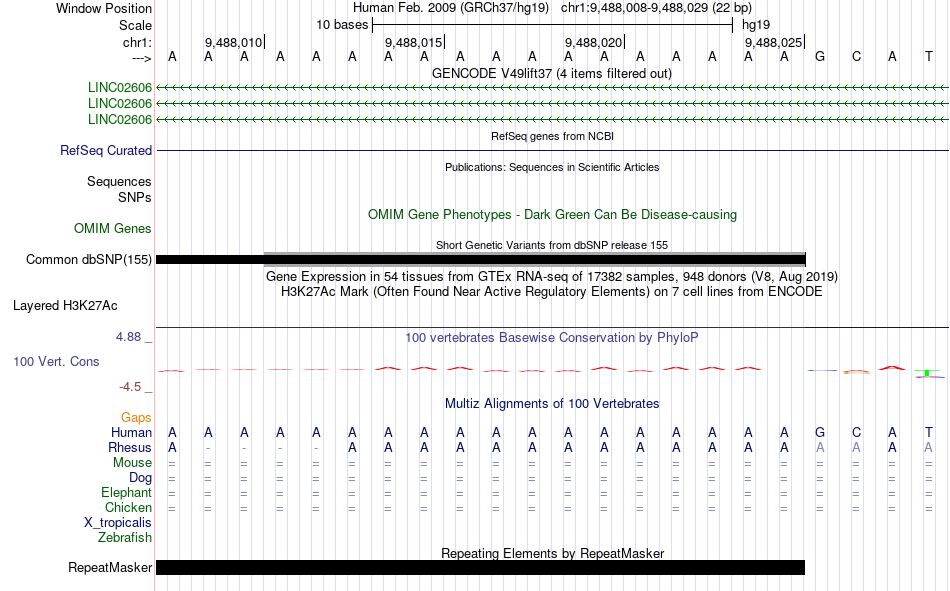Click the RefSeq Curated blue intron line
The image size is (950, 591).
coord(552,150)
